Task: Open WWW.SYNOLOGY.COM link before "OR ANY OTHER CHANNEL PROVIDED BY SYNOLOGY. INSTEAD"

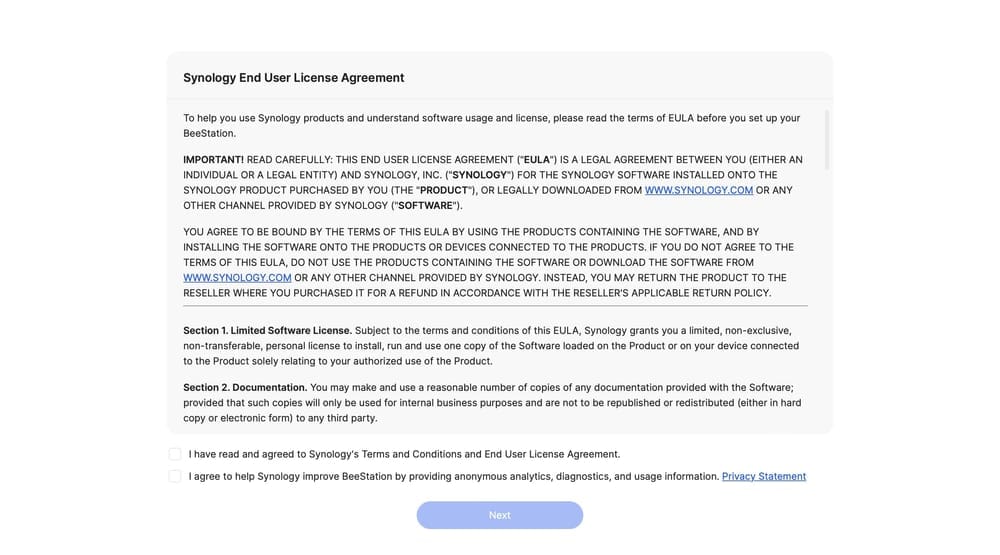Action: (x=237, y=278)
